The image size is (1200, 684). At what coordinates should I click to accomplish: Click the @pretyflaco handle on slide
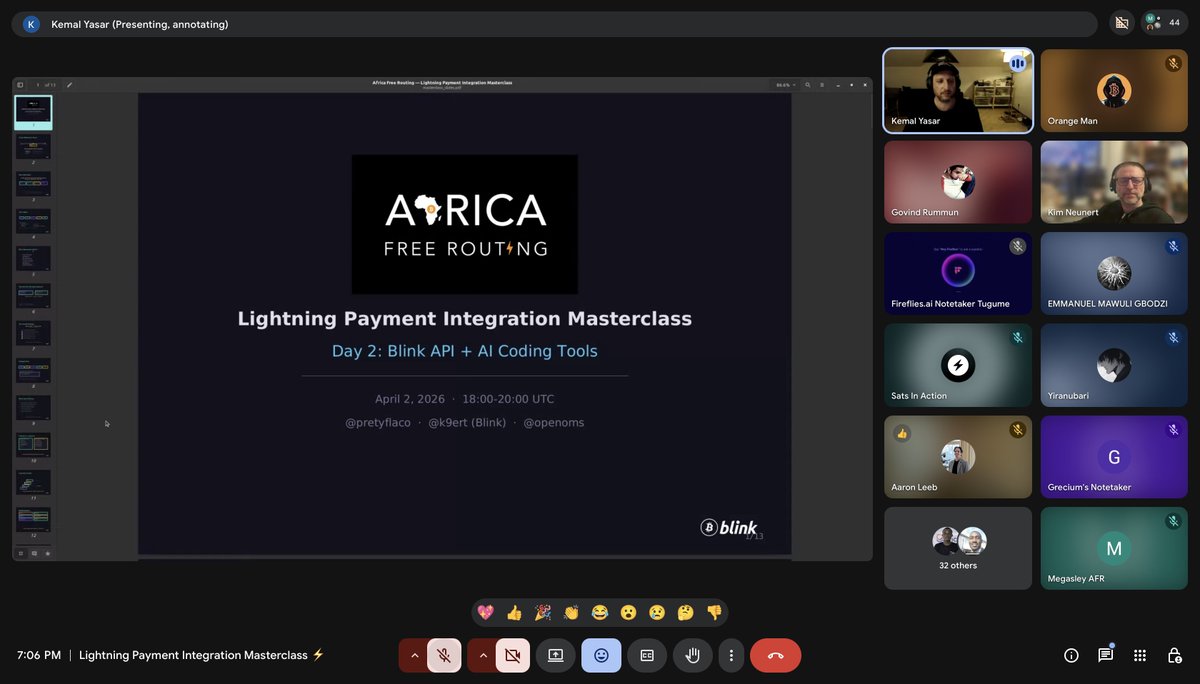coord(378,423)
